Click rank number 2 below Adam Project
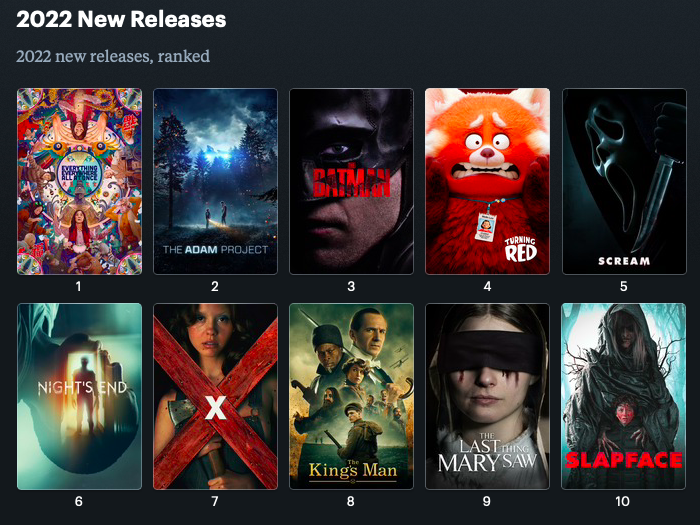Screen dimensions: 700x525 [215, 286]
